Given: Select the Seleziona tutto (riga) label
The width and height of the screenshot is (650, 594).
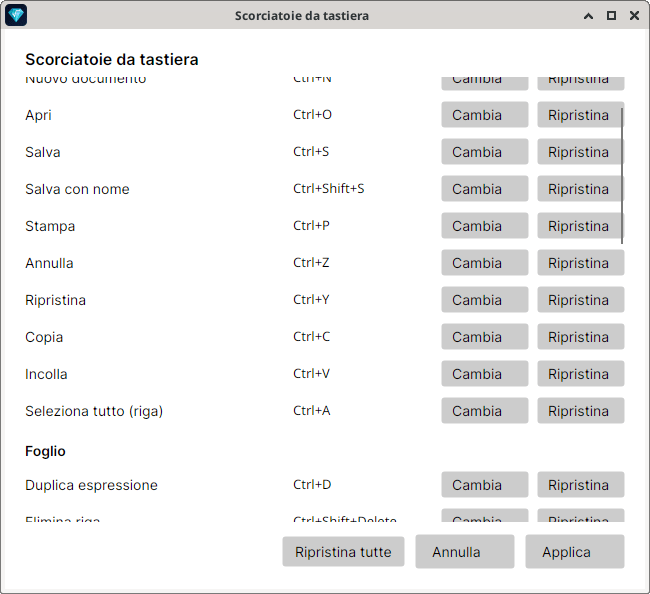Looking at the screenshot, I should tap(94, 411).
